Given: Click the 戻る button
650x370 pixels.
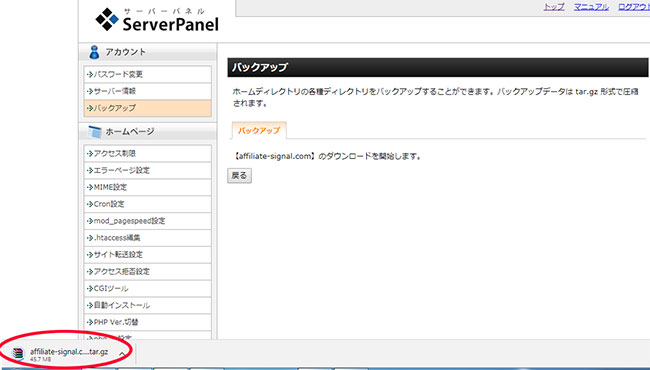Looking at the screenshot, I should point(239,176).
